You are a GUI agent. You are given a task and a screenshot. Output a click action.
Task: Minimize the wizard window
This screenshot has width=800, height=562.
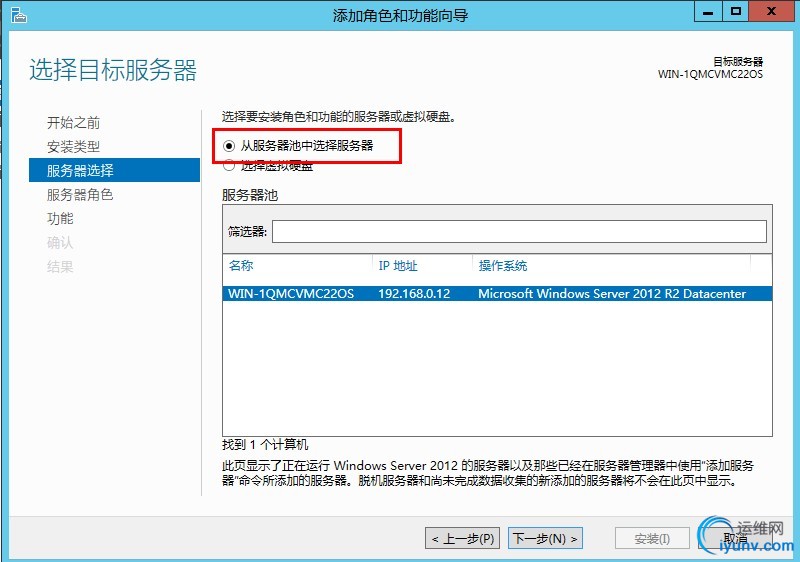[708, 12]
